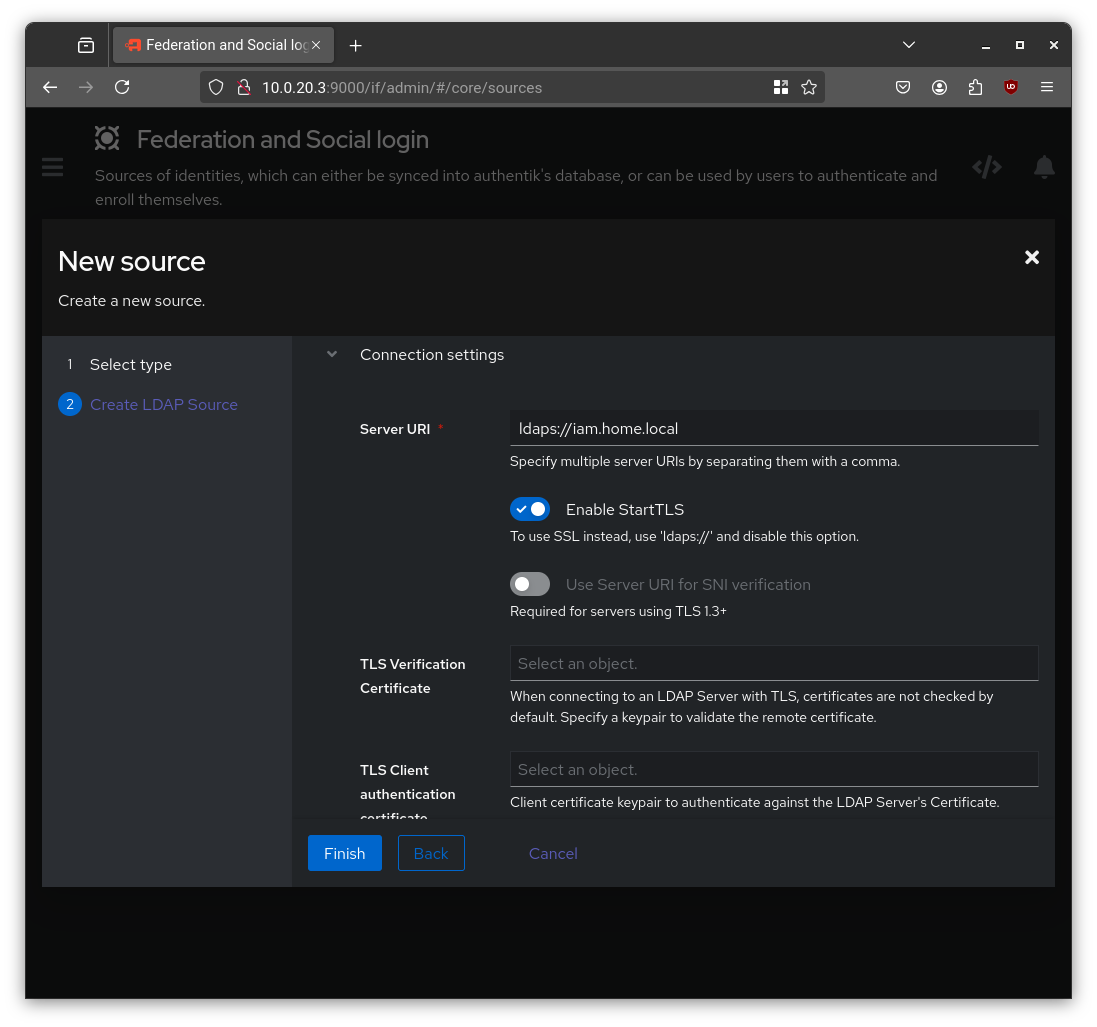The width and height of the screenshot is (1097, 1027).
Task: Open the Firefox account icon
Action: [x=940, y=87]
